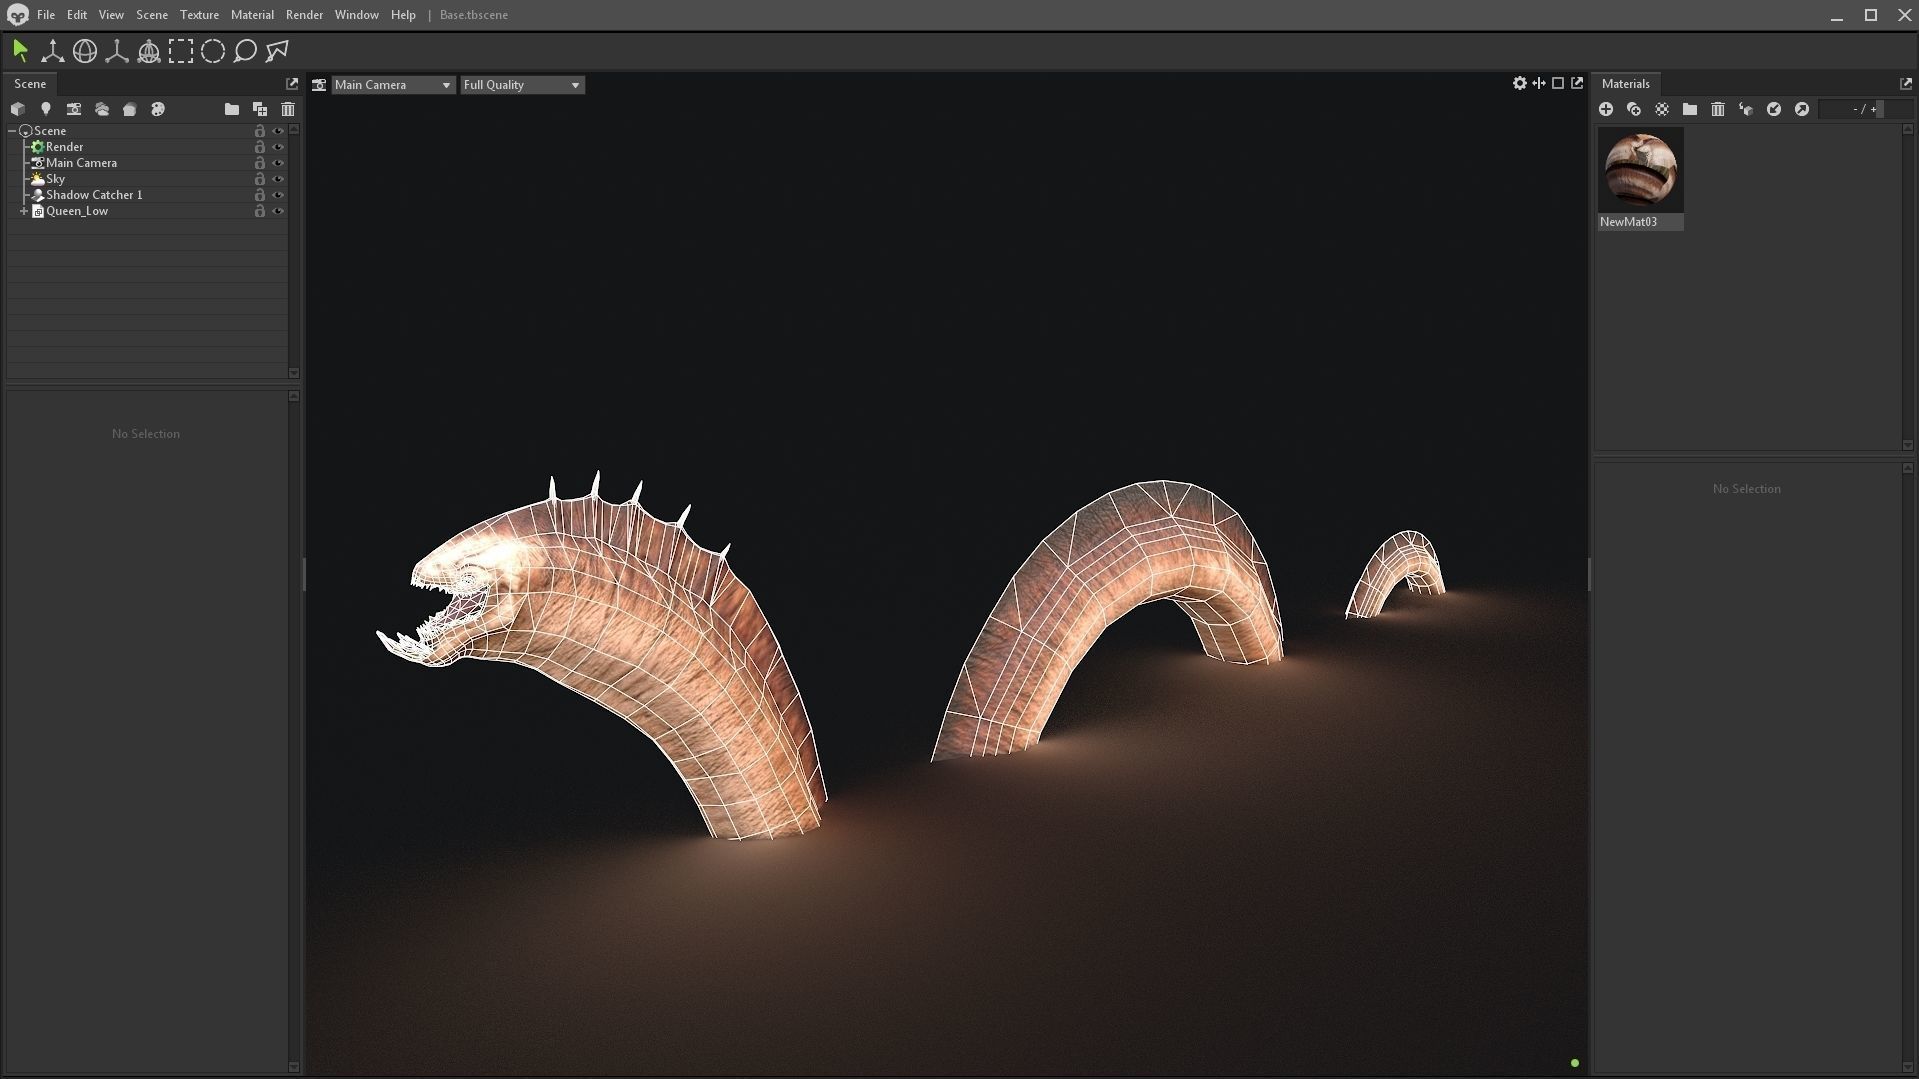The height and width of the screenshot is (1079, 1919).
Task: Lock the Sky object
Action: [x=260, y=179]
